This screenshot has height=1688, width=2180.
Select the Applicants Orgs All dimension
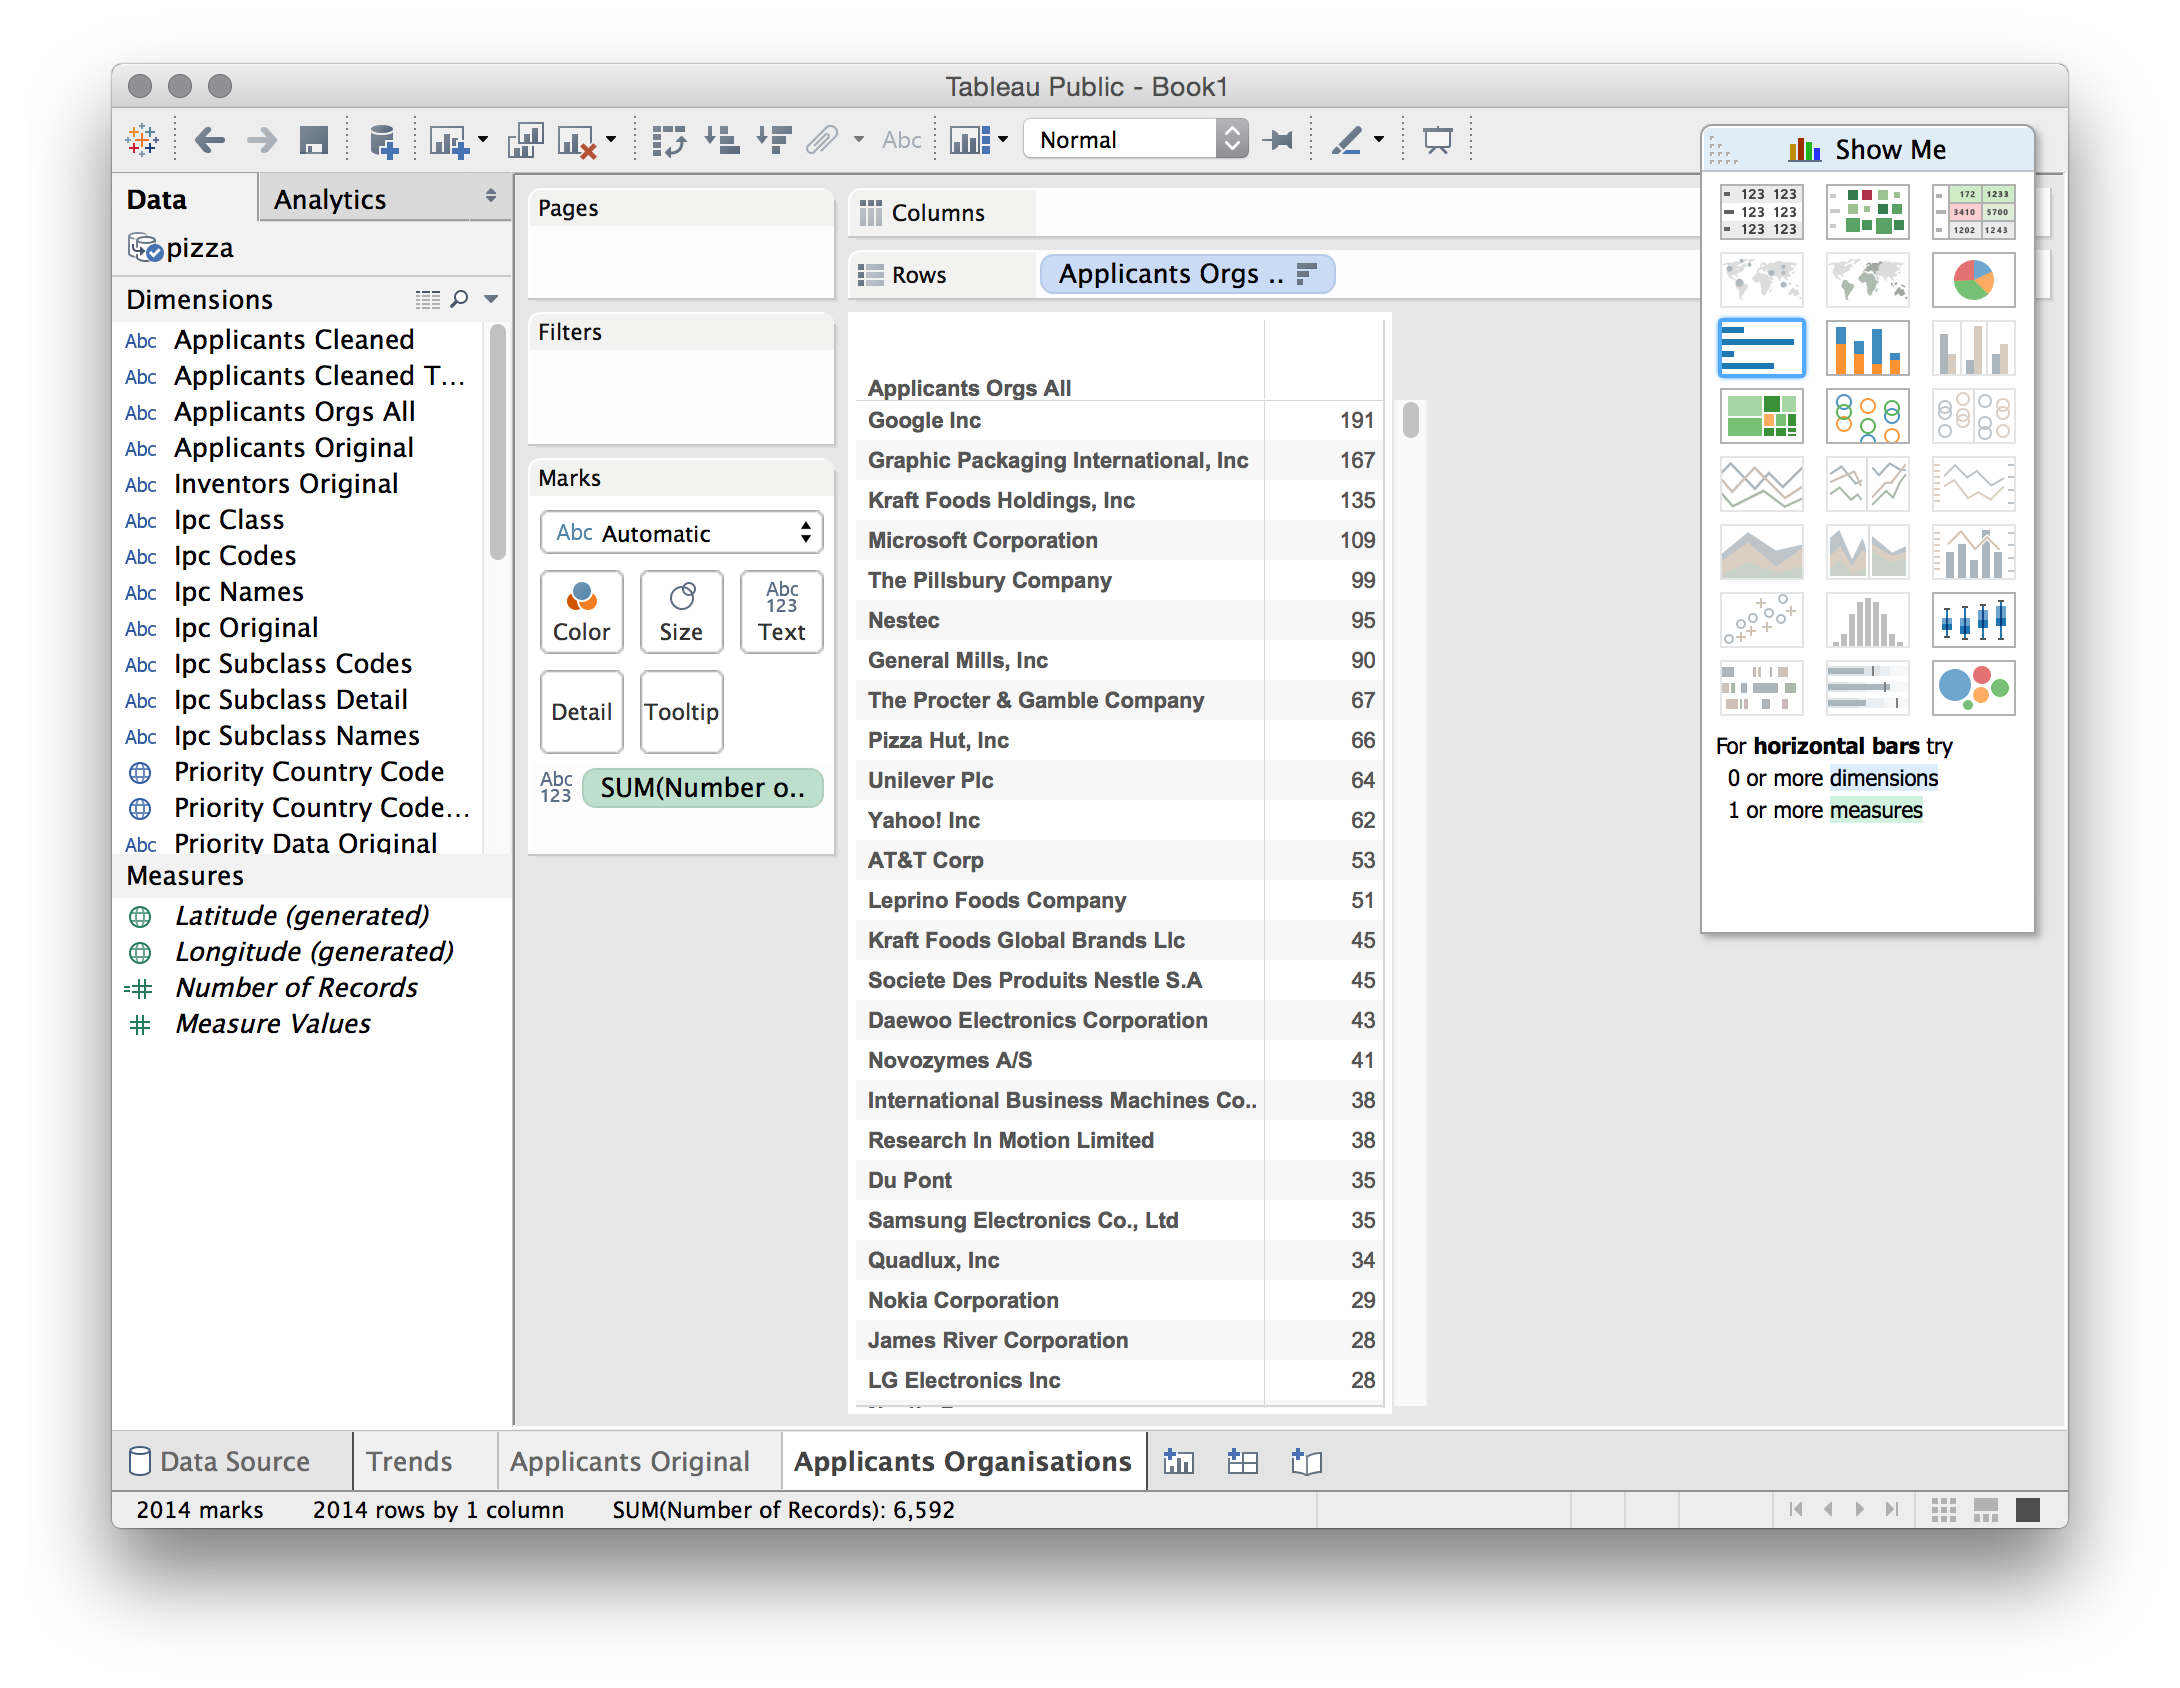294,412
